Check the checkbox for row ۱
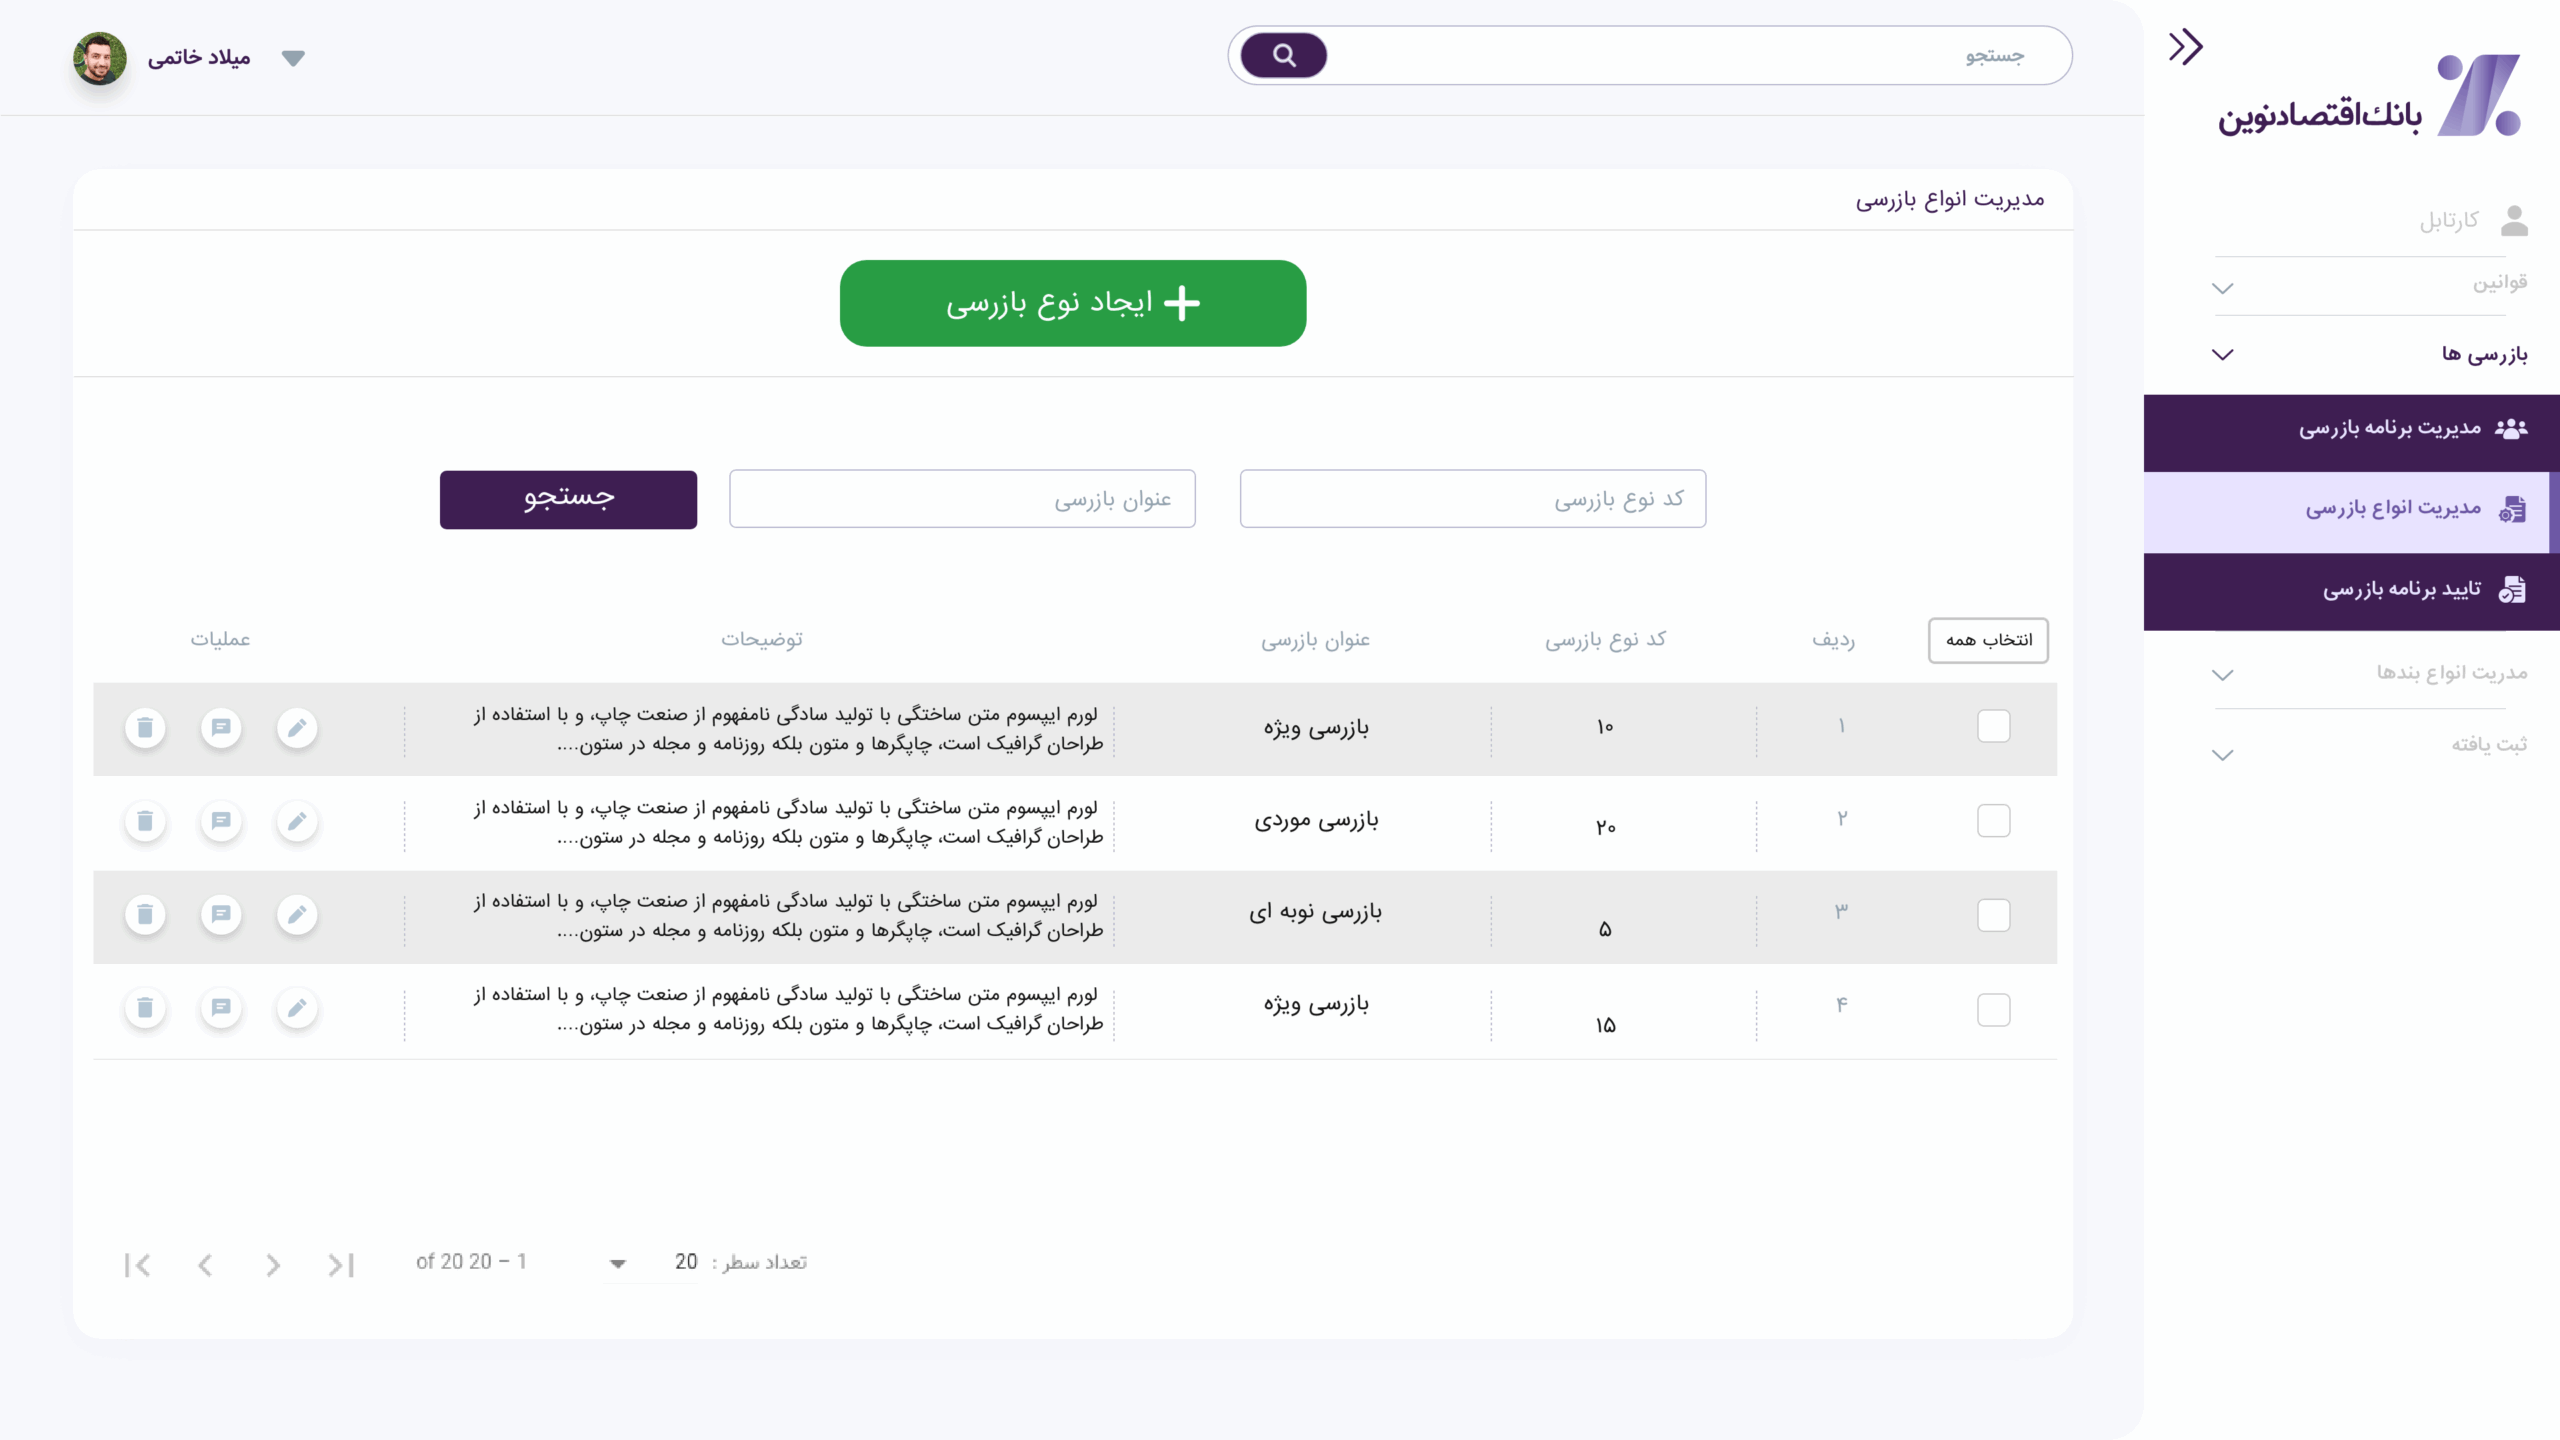The height and width of the screenshot is (1440, 2560). point(1993,726)
